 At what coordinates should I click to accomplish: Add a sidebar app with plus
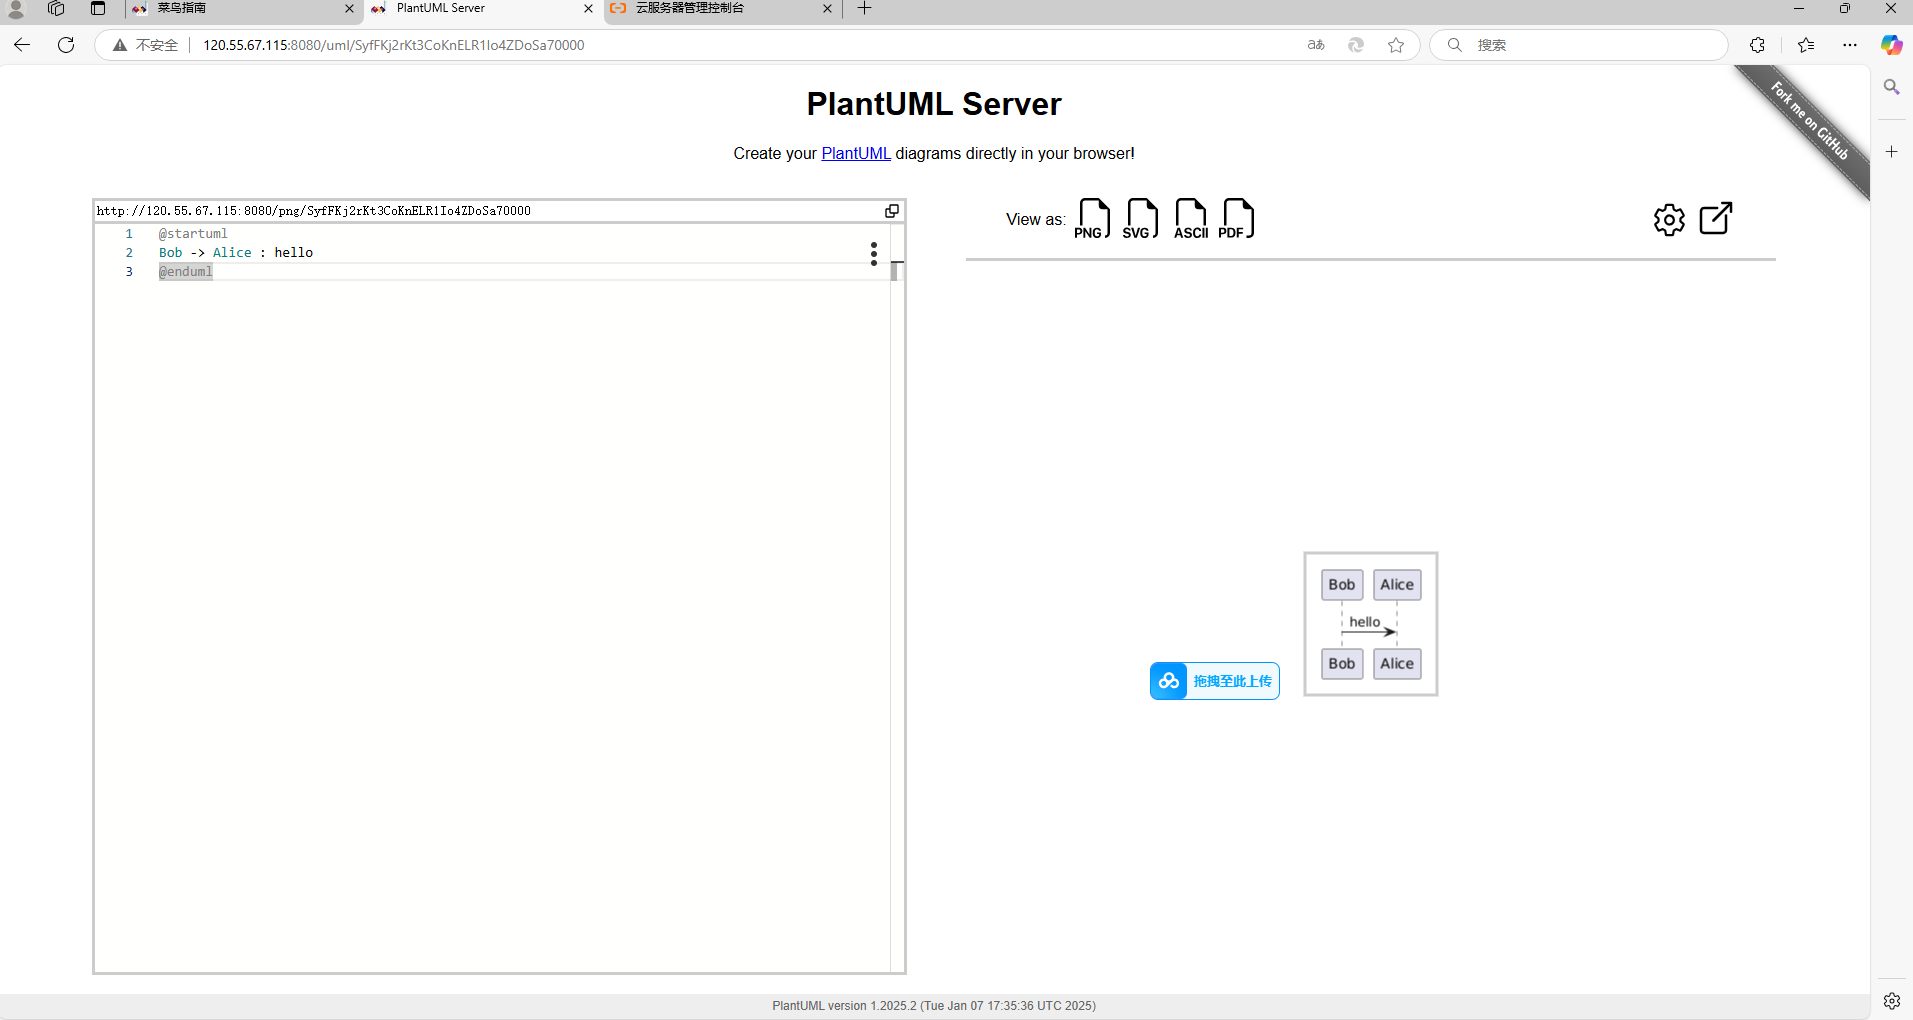(x=1891, y=152)
